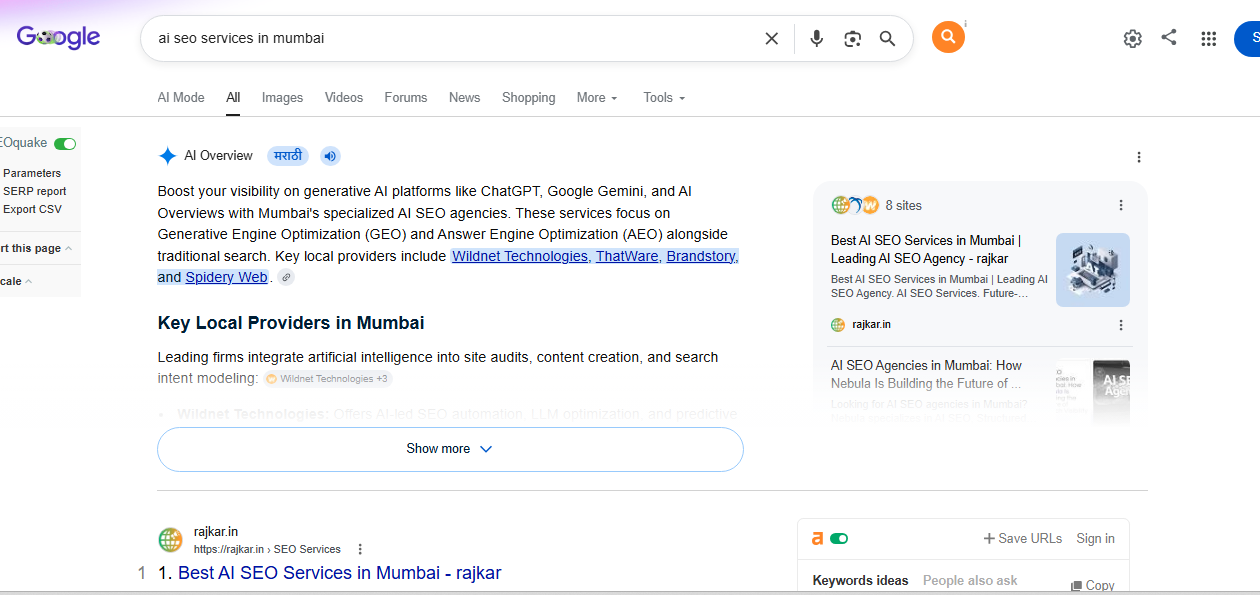
Task: Click the share icon in header
Action: pyautogui.click(x=1169, y=37)
